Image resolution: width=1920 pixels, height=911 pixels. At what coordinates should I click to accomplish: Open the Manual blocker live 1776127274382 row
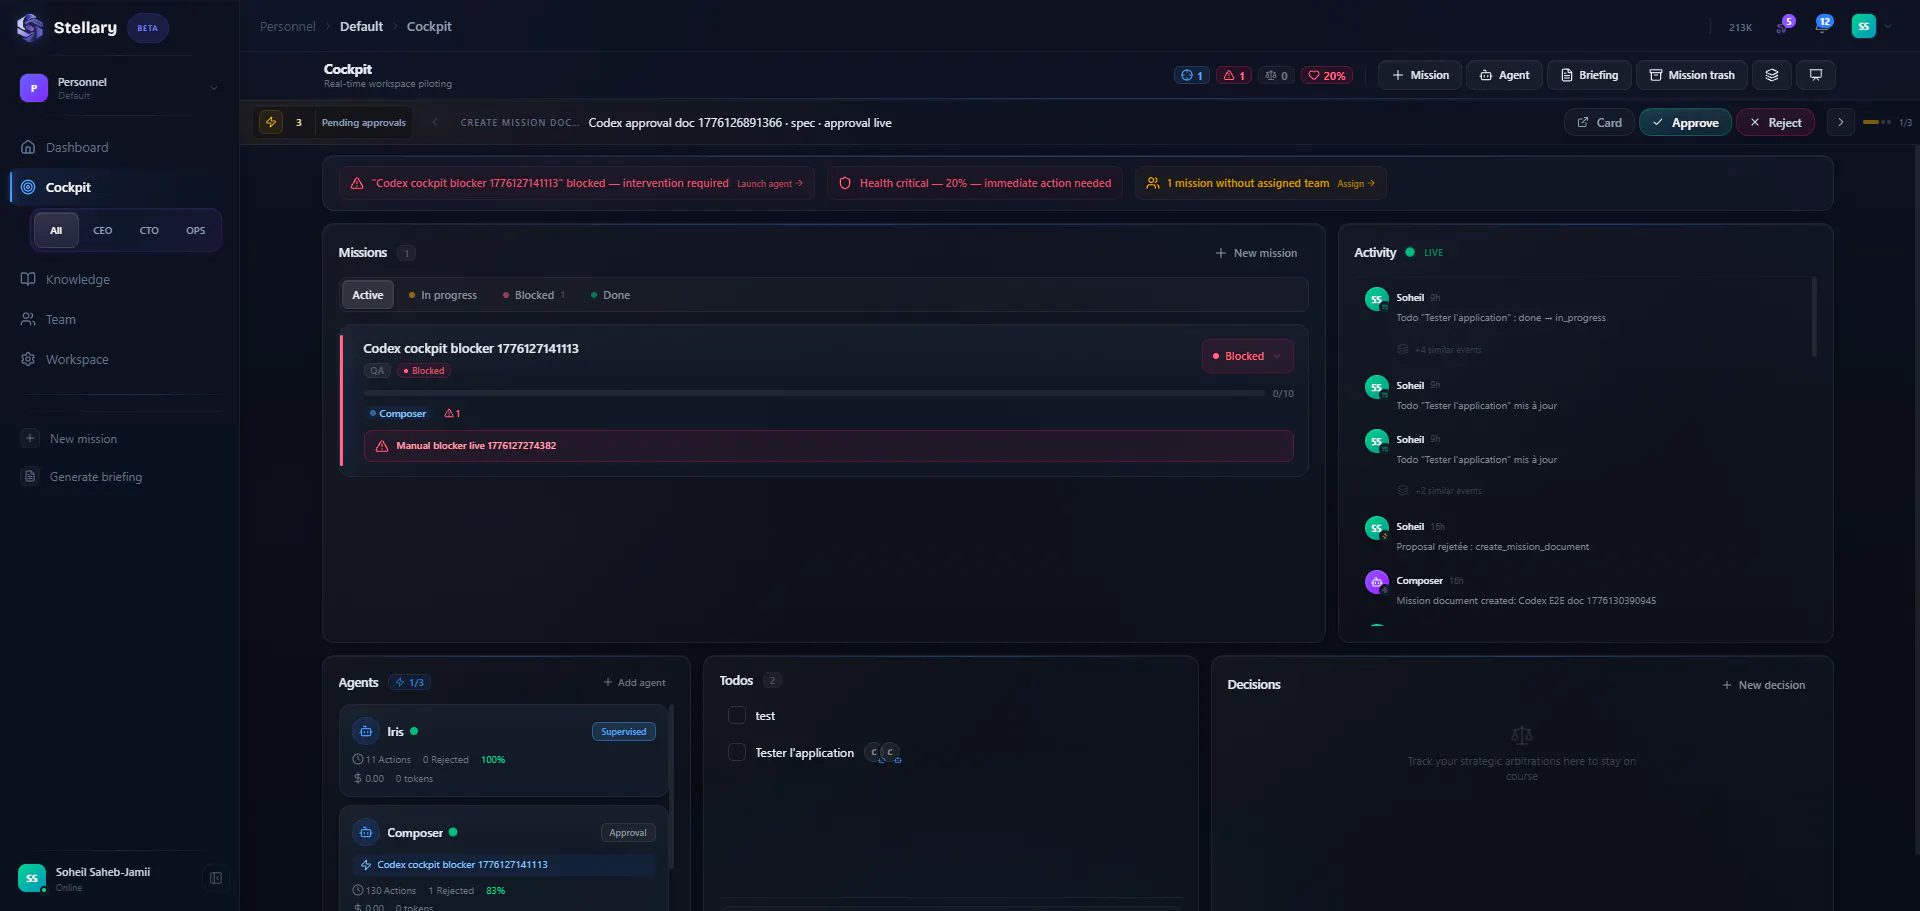828,446
